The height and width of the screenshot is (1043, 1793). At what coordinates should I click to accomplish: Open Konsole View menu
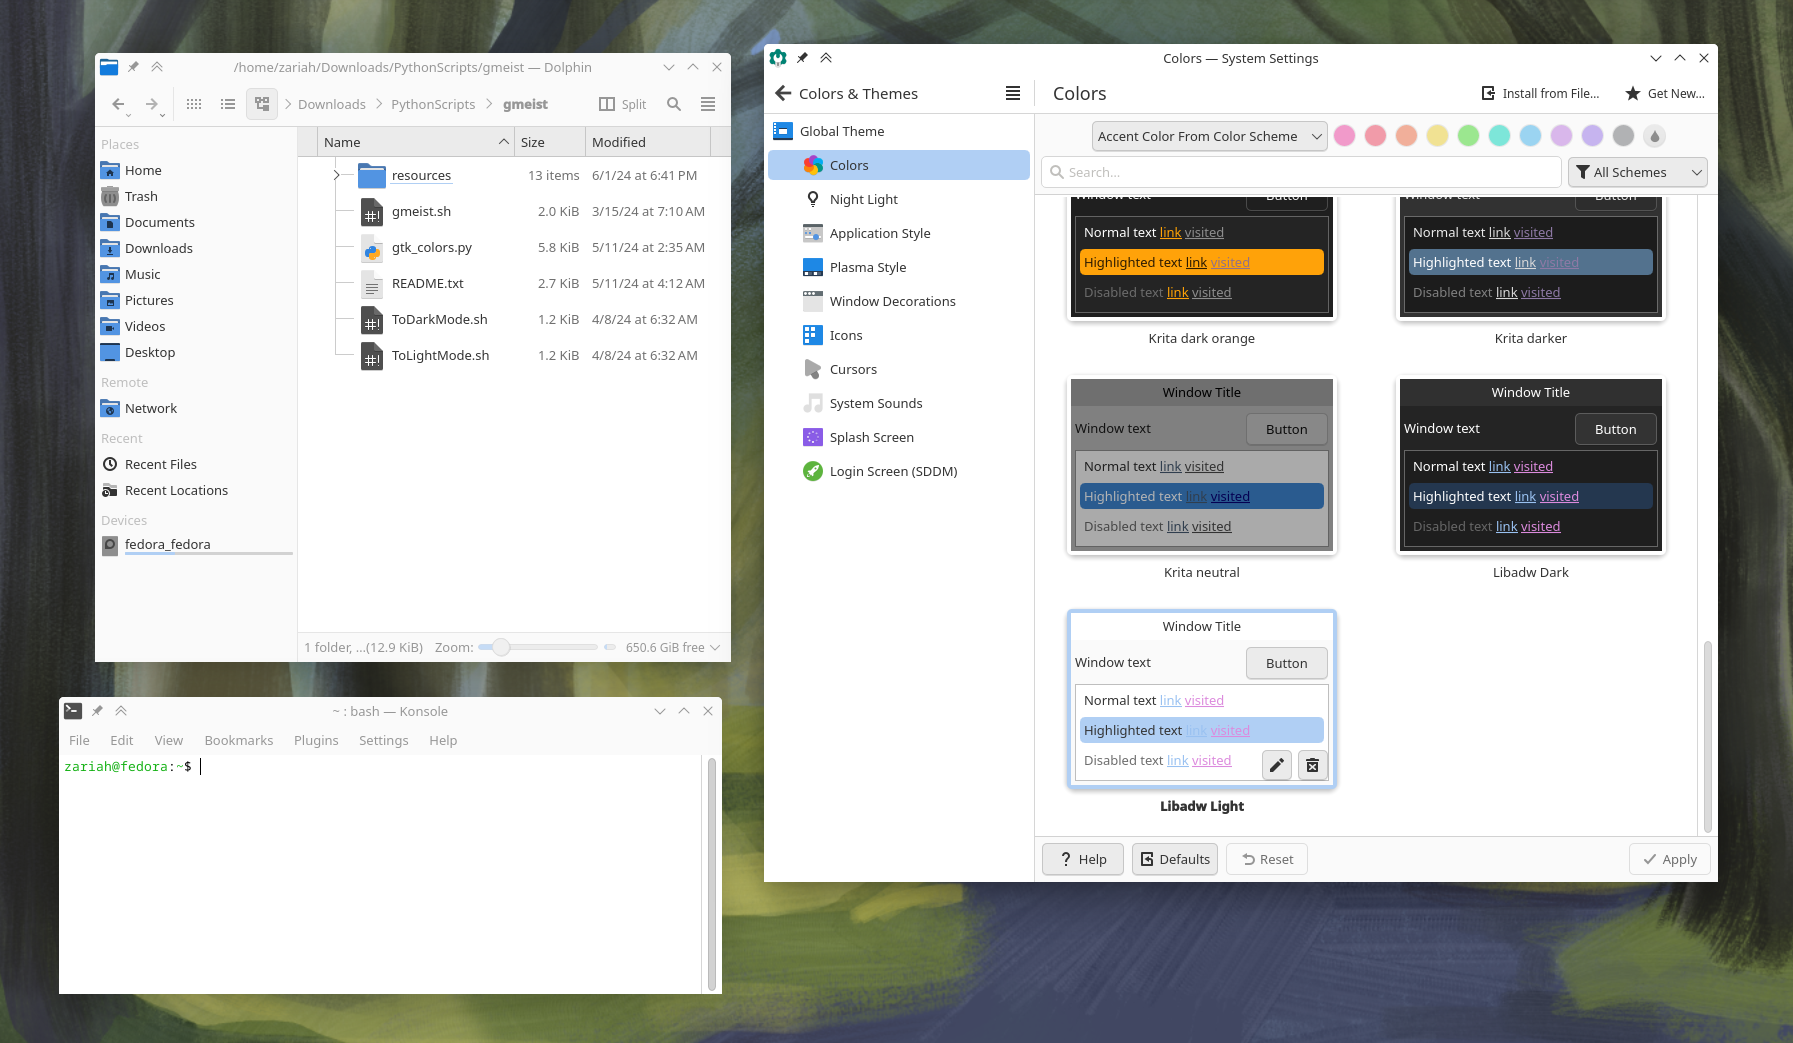tap(169, 740)
